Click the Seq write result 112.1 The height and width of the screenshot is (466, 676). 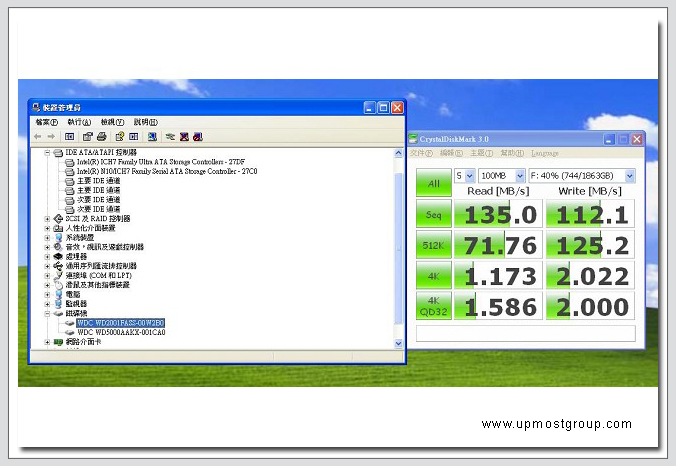(x=590, y=214)
